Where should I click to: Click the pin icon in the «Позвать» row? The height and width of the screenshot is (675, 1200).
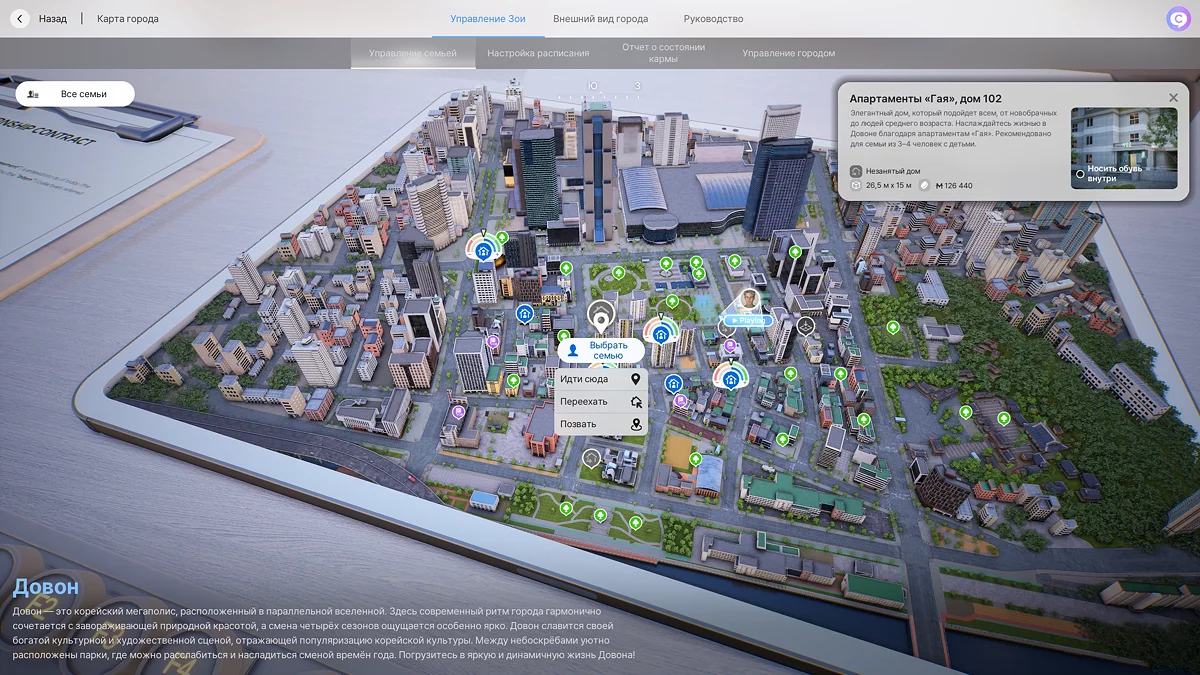point(635,424)
